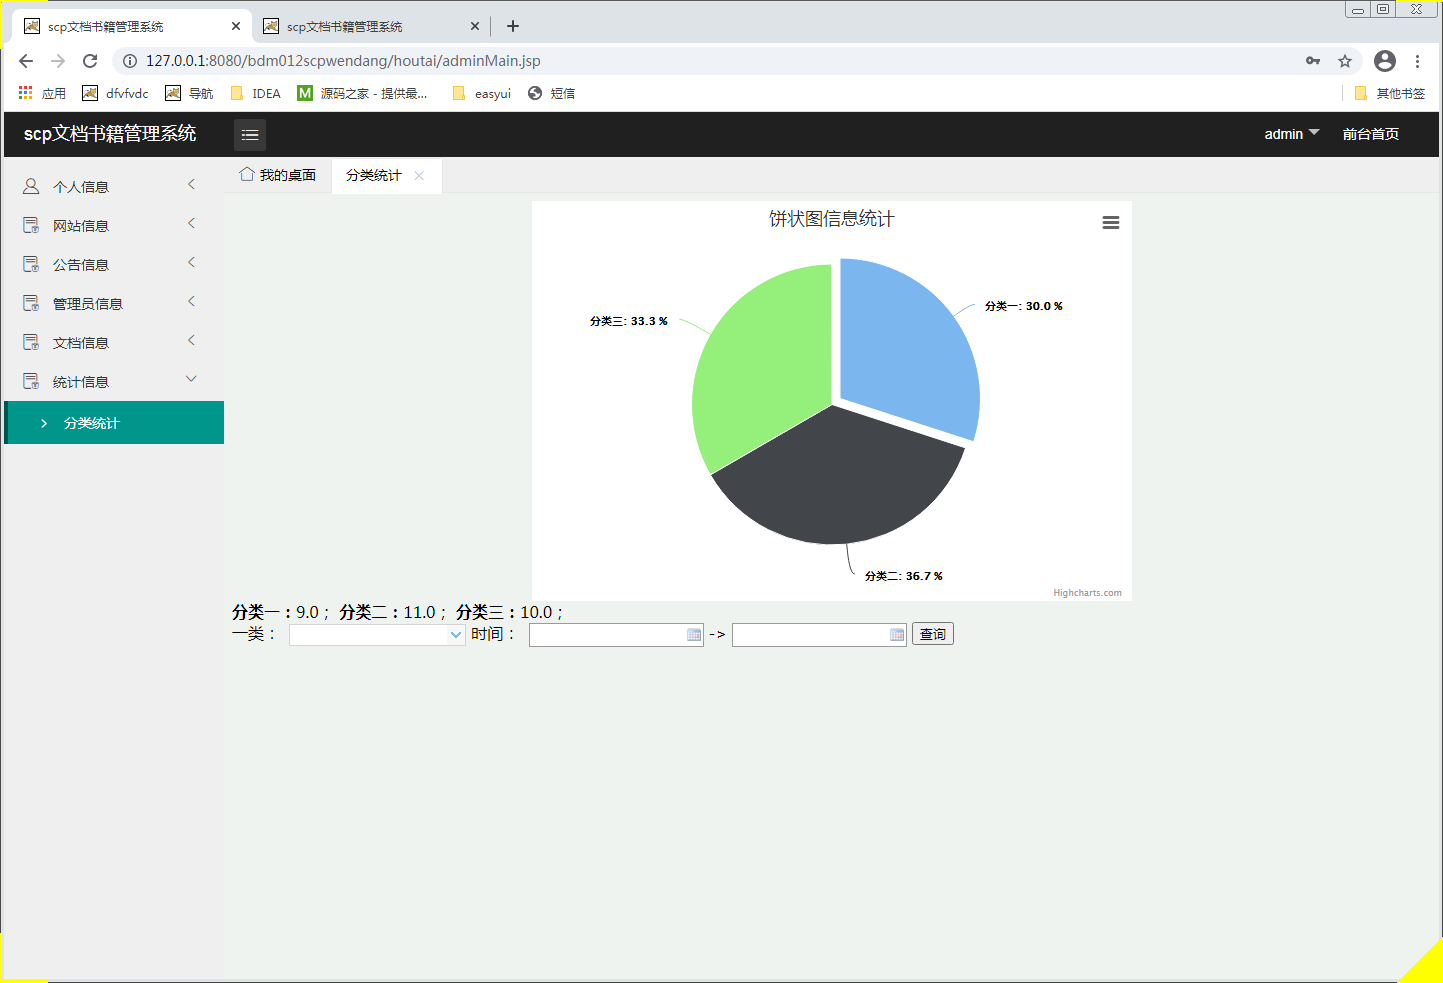
Task: Switch to the 我的桌面 tab
Action: [278, 175]
